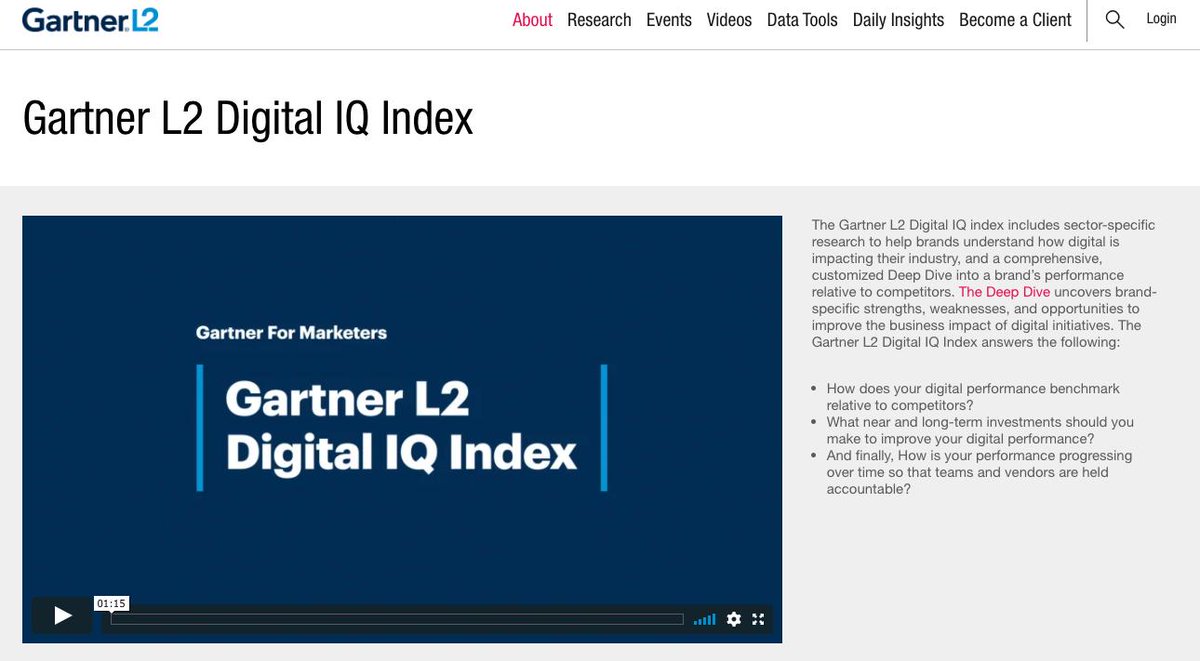The height and width of the screenshot is (661, 1200).
Task: Open the Research menu item
Action: (599, 20)
